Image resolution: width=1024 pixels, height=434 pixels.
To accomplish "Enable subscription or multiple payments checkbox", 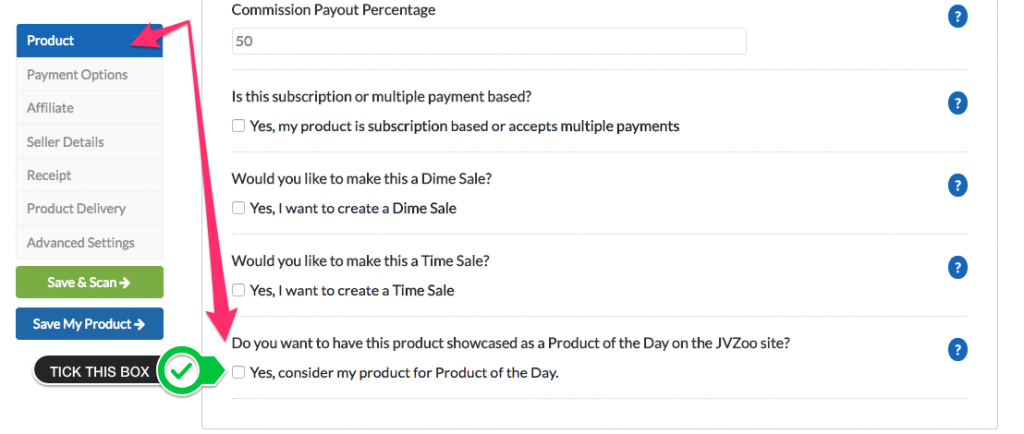I will [238, 125].
